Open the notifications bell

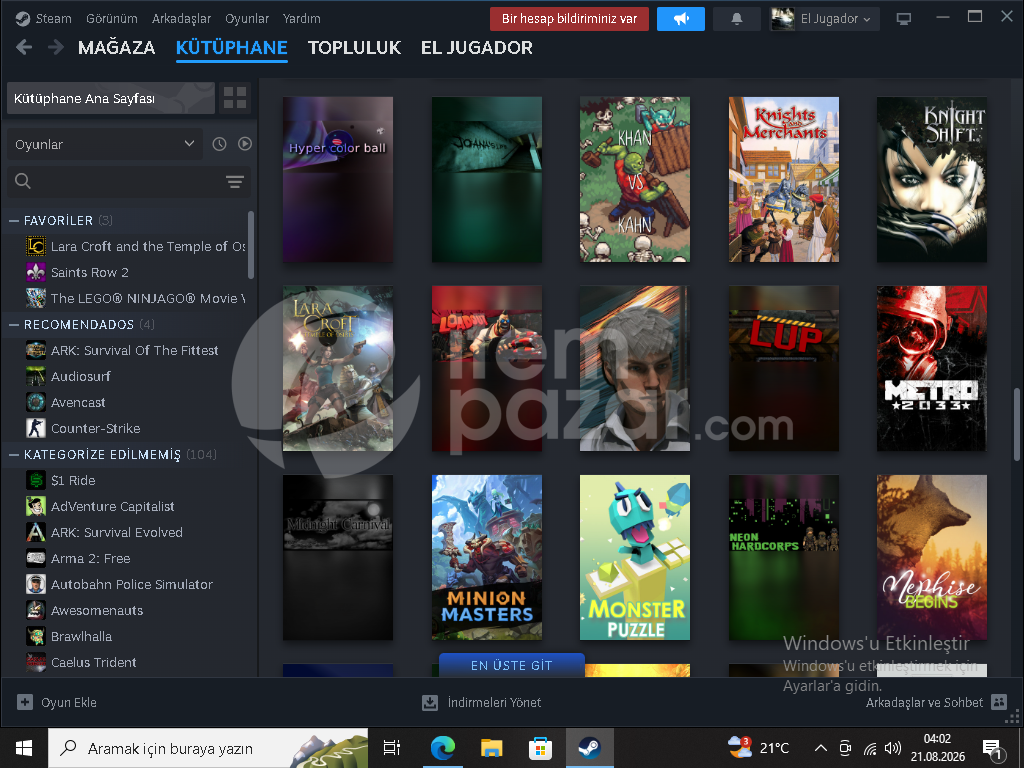point(737,19)
